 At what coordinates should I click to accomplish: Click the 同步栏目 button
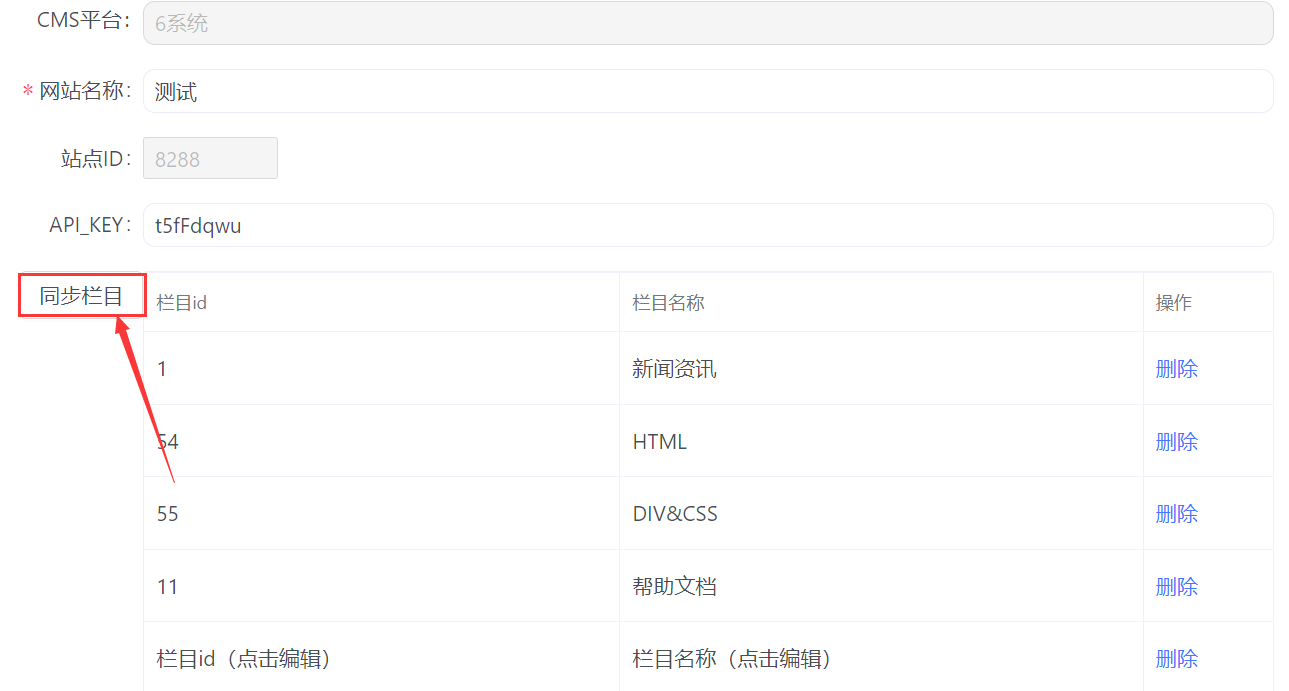(82, 296)
